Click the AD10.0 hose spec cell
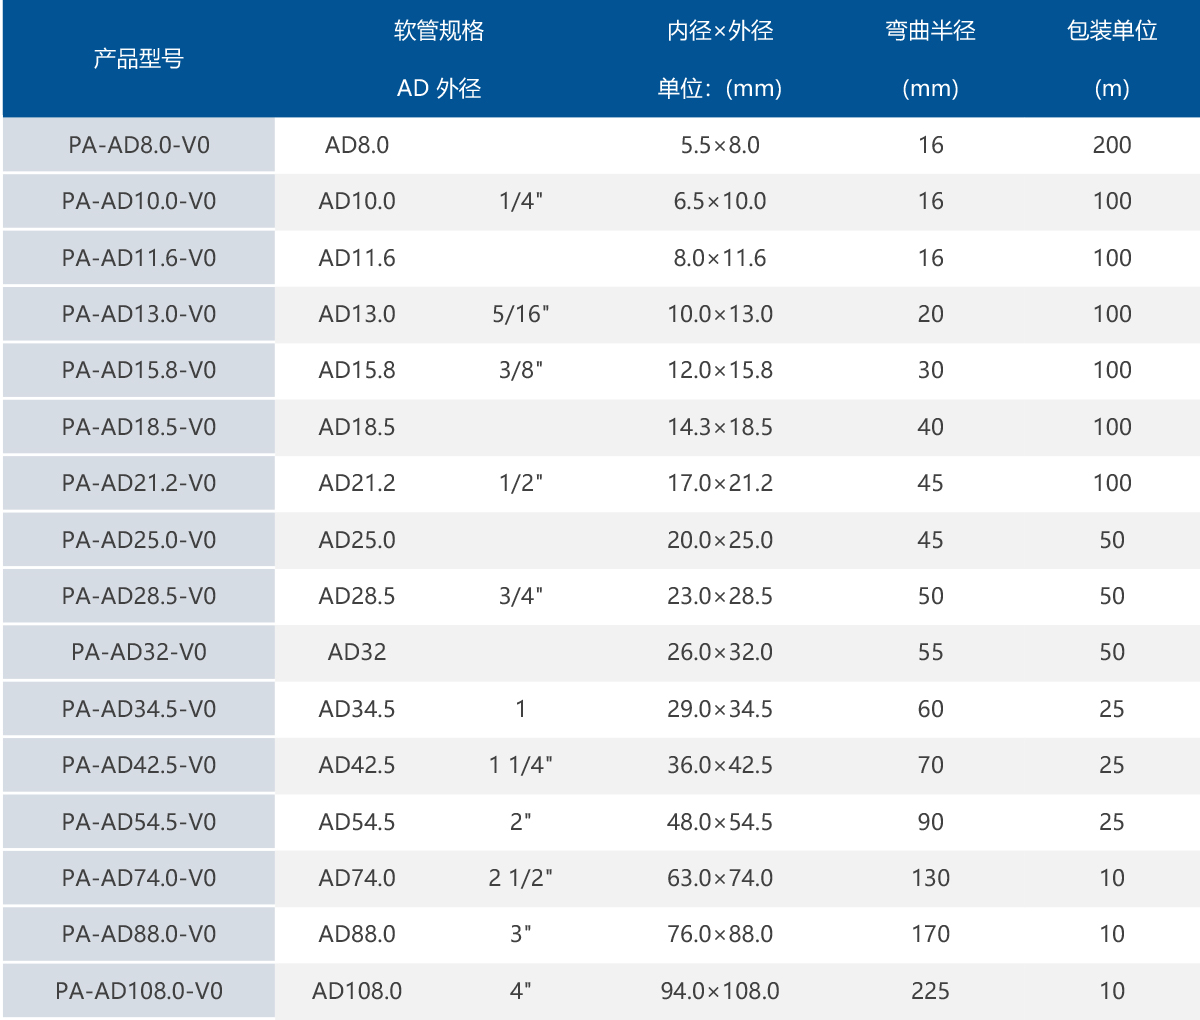The width and height of the screenshot is (1200, 1020). [x=357, y=201]
